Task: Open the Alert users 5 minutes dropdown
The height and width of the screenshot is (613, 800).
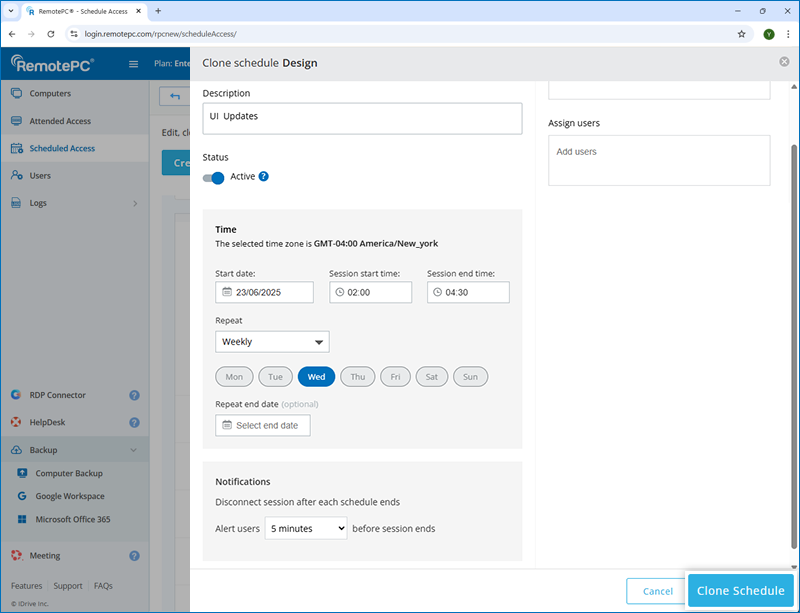Action: pos(306,528)
